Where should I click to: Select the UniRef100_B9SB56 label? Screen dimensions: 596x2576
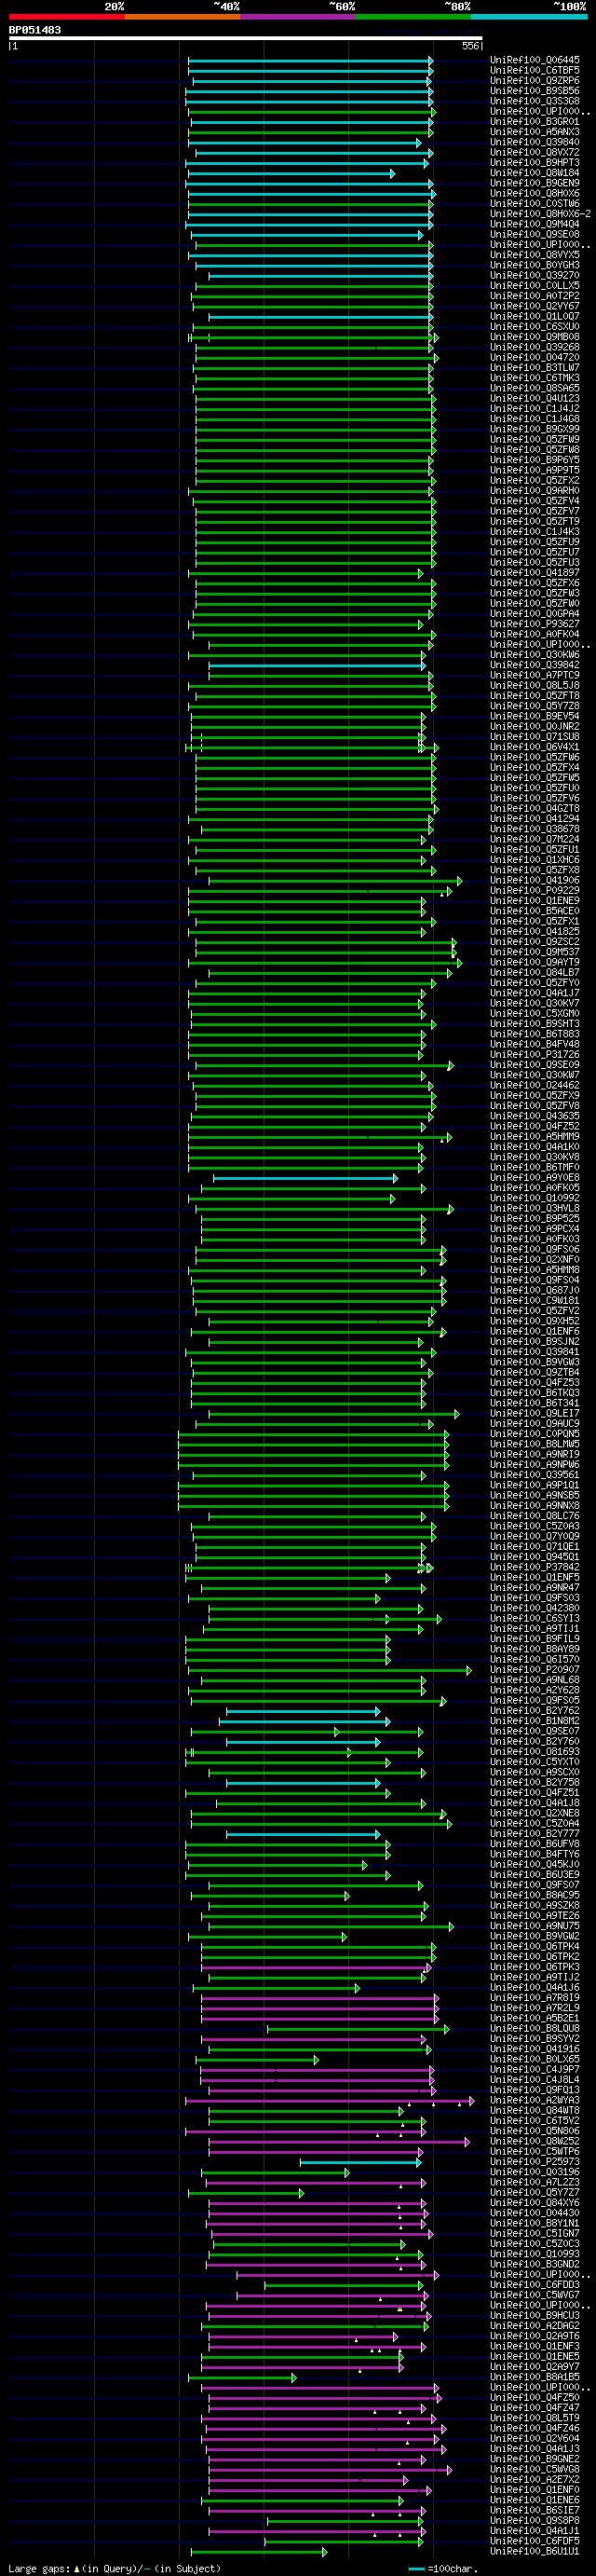pyautogui.click(x=534, y=91)
